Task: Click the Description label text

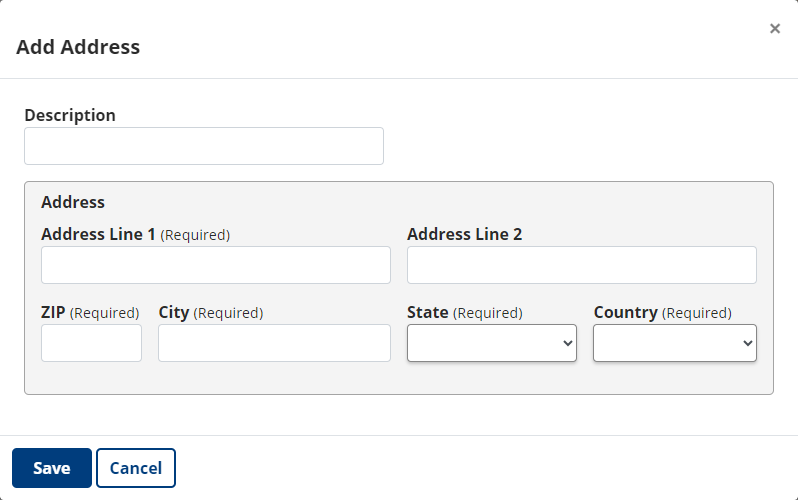Action: [x=70, y=115]
